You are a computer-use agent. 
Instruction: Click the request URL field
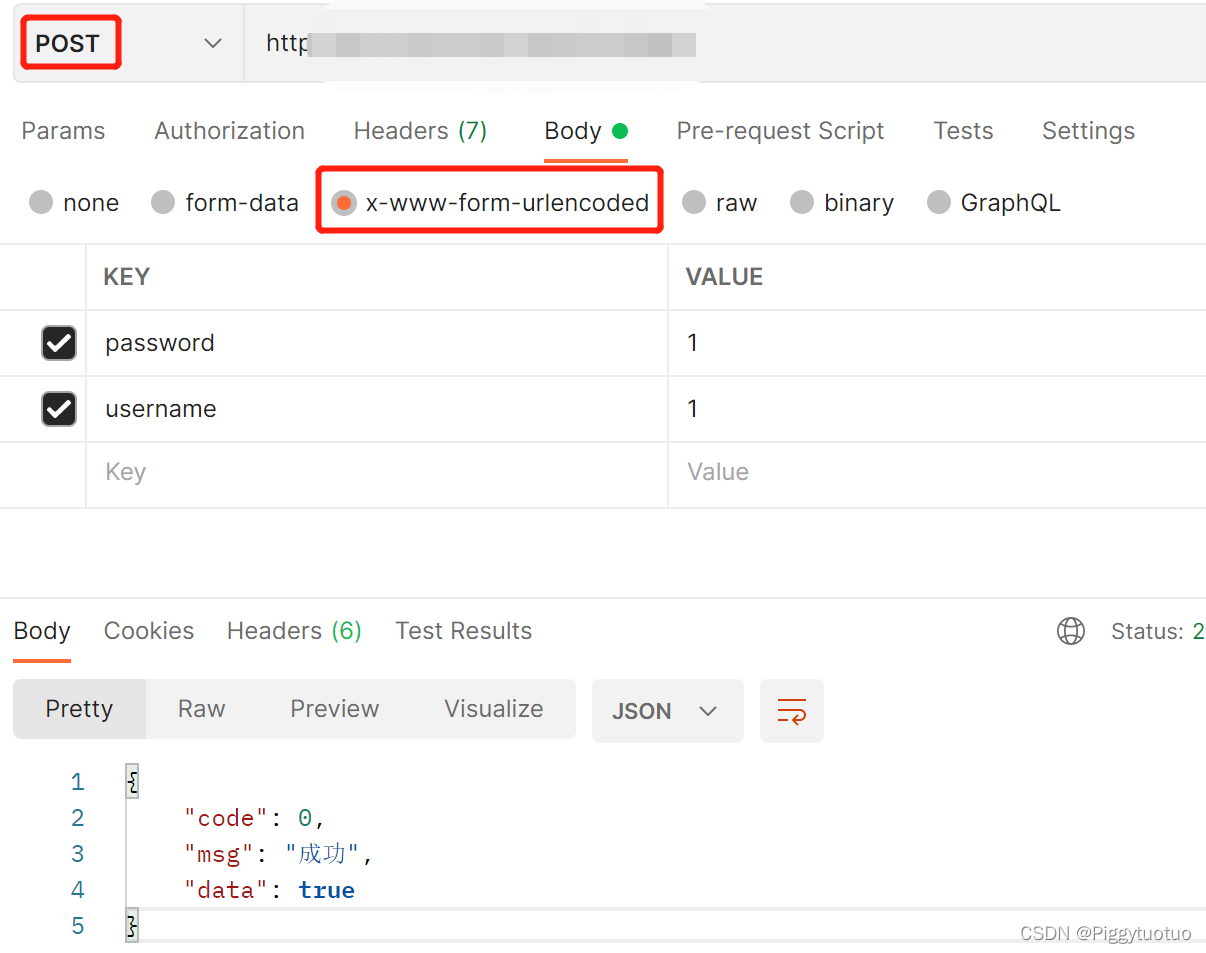(x=725, y=43)
